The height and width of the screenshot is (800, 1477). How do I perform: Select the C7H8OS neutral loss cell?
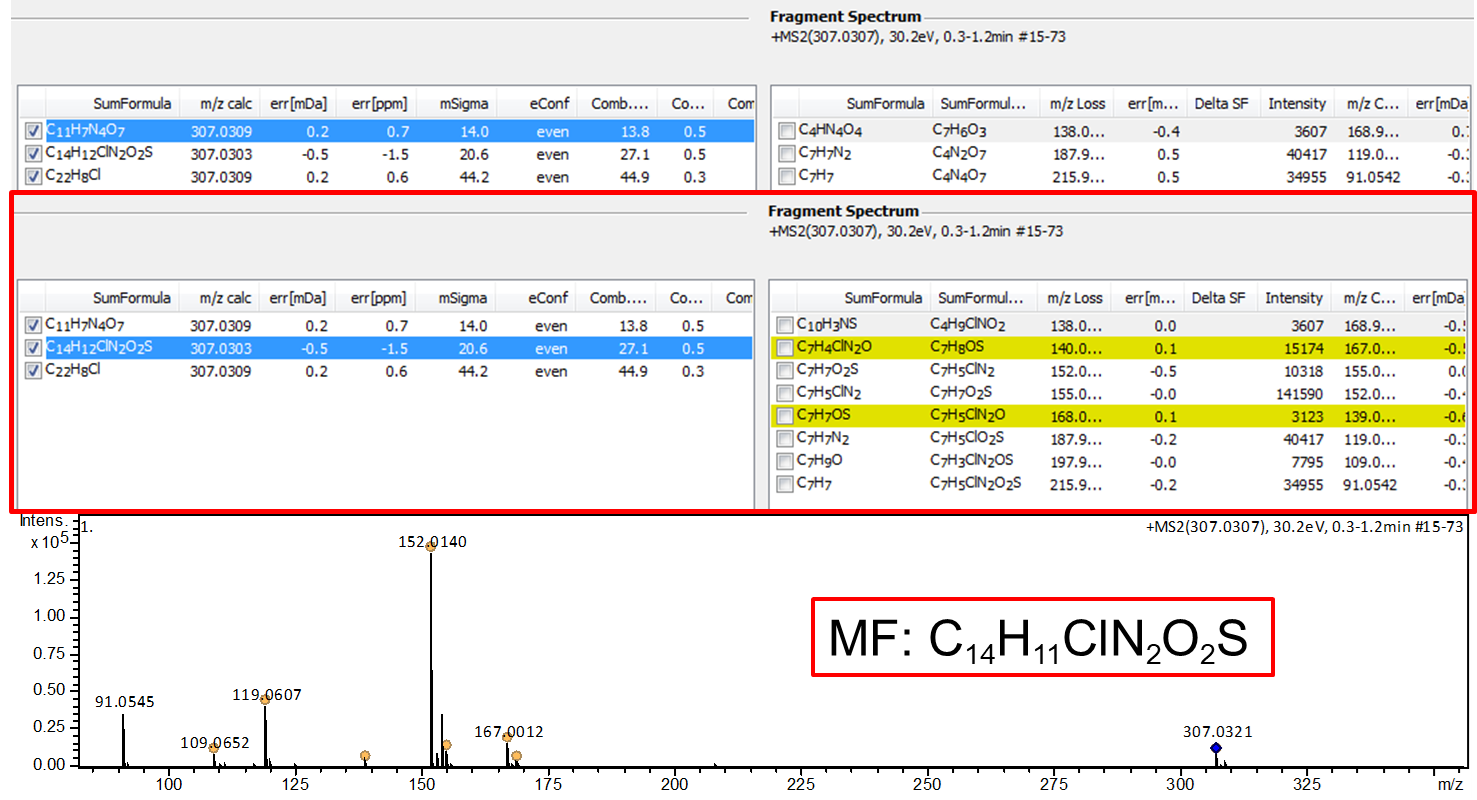[957, 348]
